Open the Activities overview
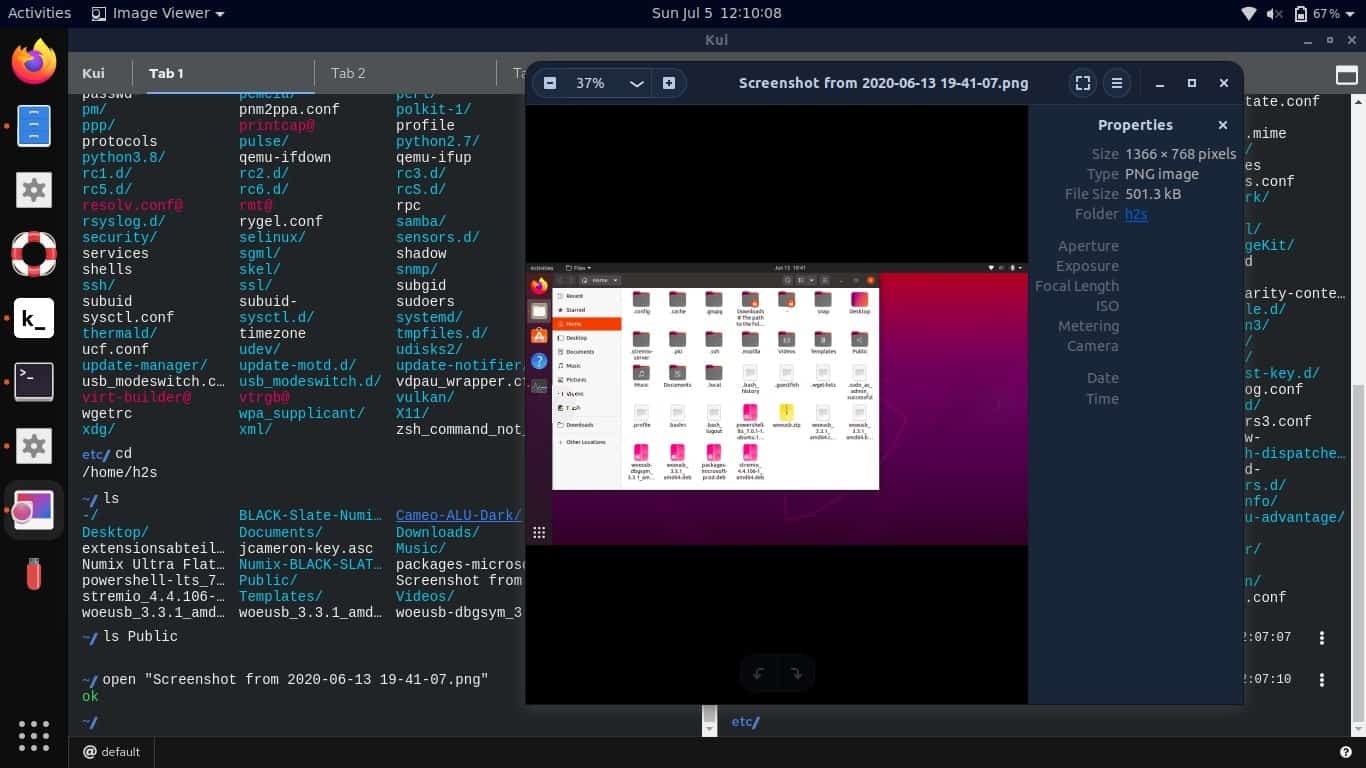Image resolution: width=1366 pixels, height=768 pixels. (x=39, y=13)
